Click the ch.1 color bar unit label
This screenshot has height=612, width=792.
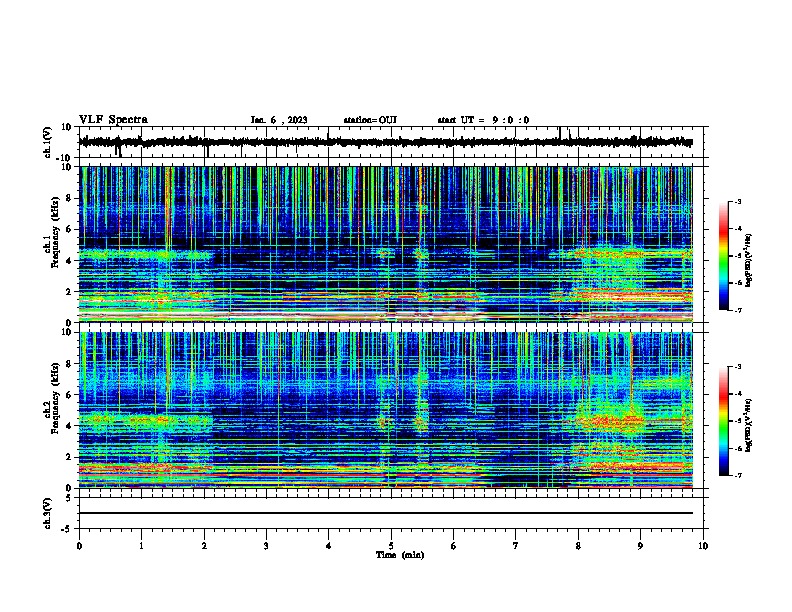pos(748,261)
